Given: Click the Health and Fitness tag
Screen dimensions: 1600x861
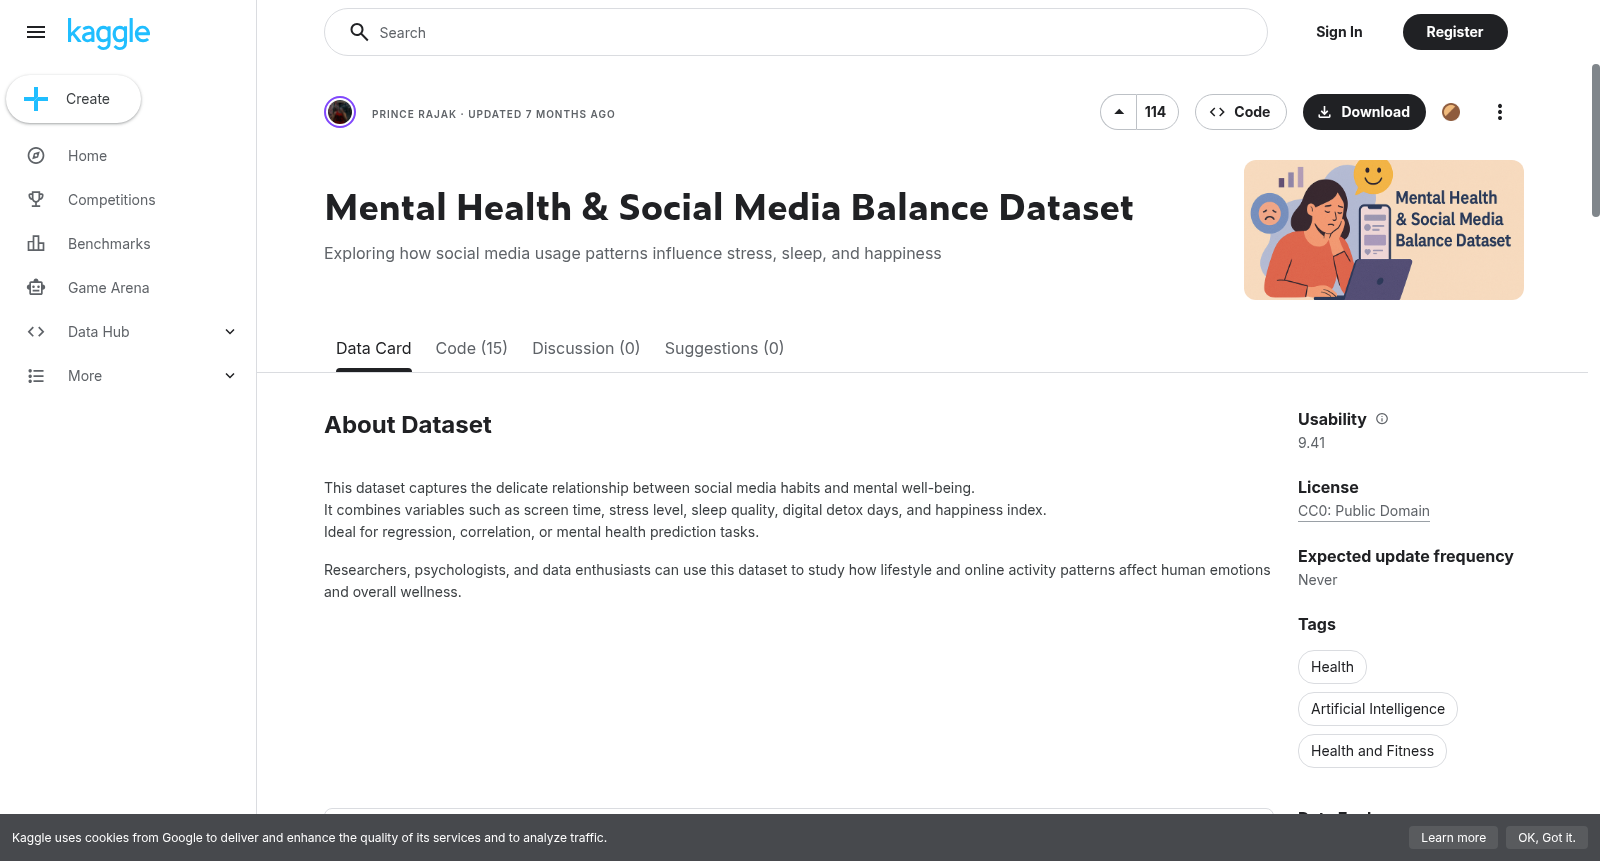Looking at the screenshot, I should point(1372,751).
